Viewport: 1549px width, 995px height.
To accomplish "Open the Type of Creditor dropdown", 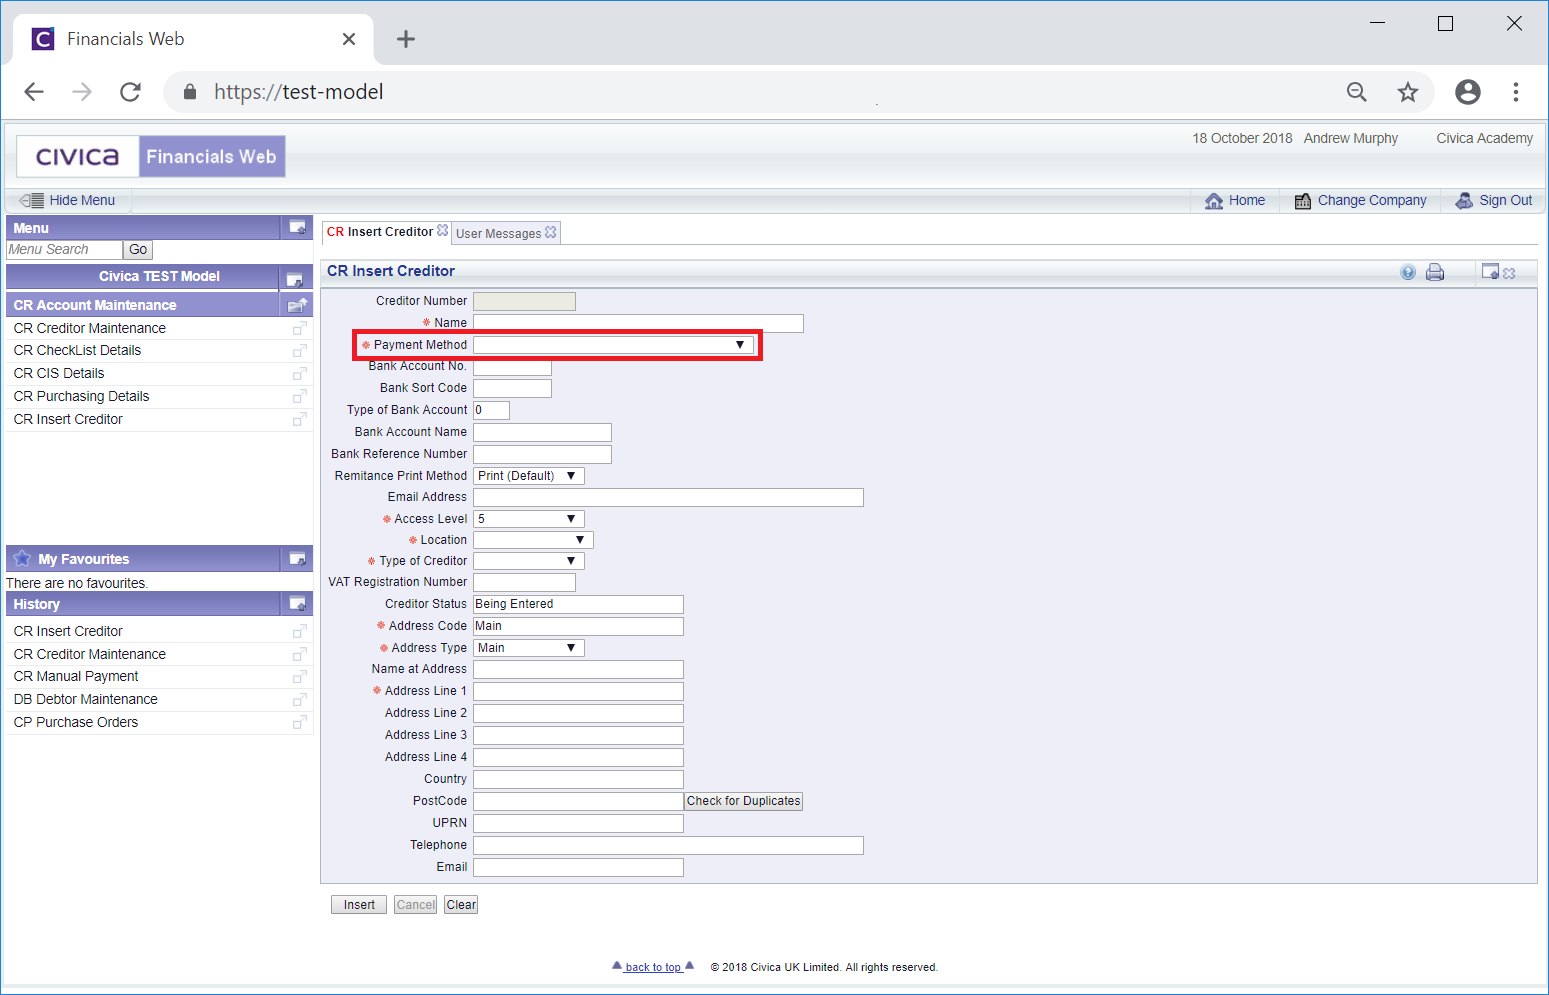I will [x=528, y=561].
